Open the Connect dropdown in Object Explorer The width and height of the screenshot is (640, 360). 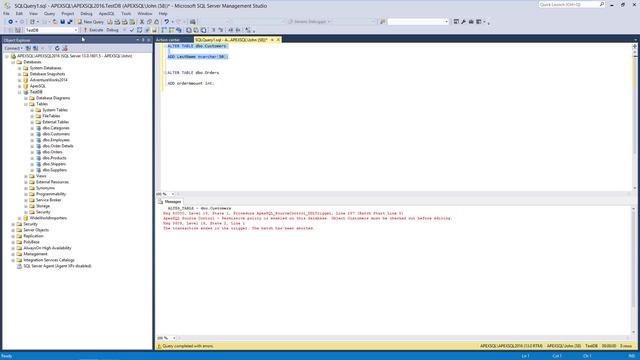point(13,48)
